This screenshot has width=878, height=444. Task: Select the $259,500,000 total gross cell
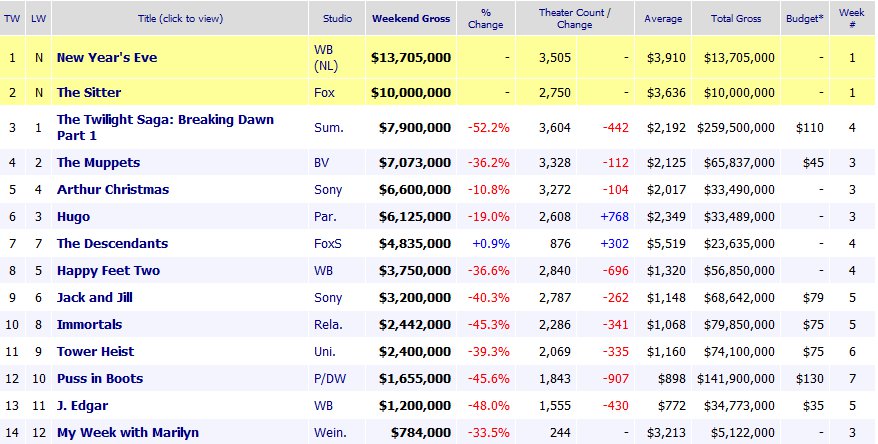(x=736, y=128)
